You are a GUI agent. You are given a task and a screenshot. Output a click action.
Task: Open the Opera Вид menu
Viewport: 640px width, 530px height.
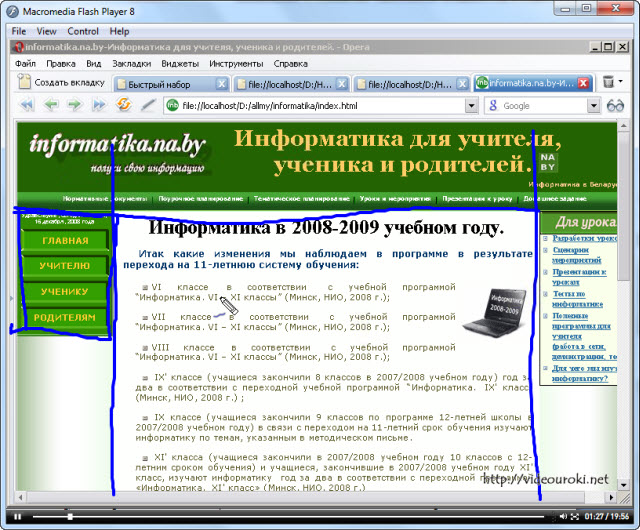[x=93, y=64]
